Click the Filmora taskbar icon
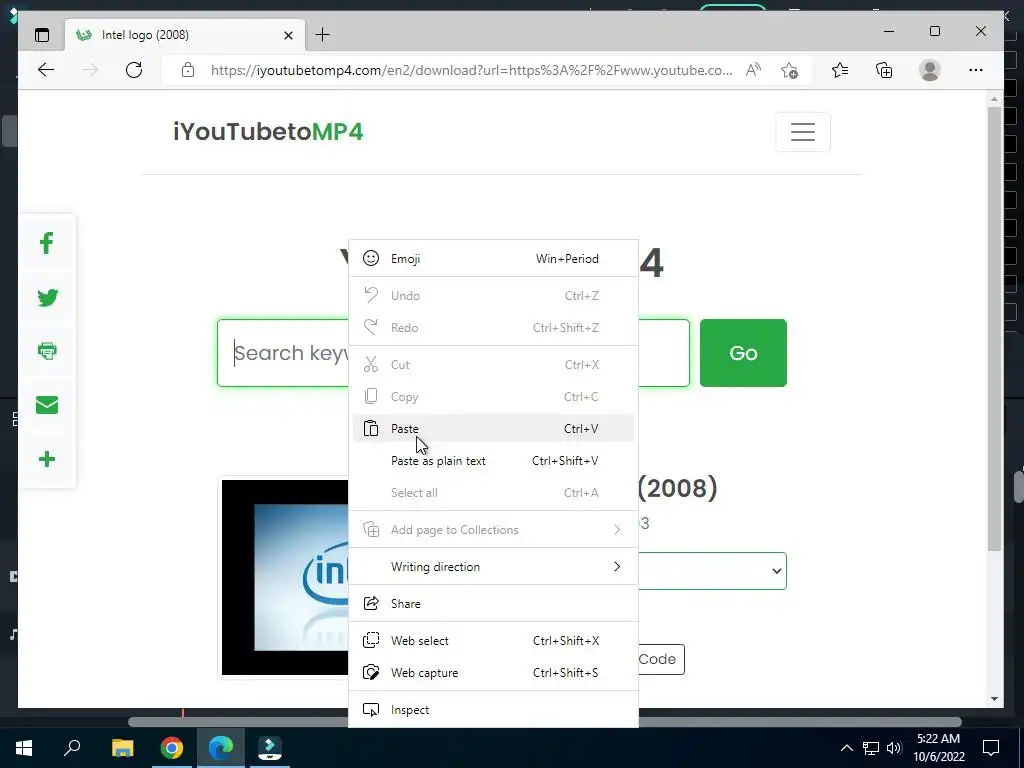Screen dimensions: 1024x768 (x=270, y=748)
